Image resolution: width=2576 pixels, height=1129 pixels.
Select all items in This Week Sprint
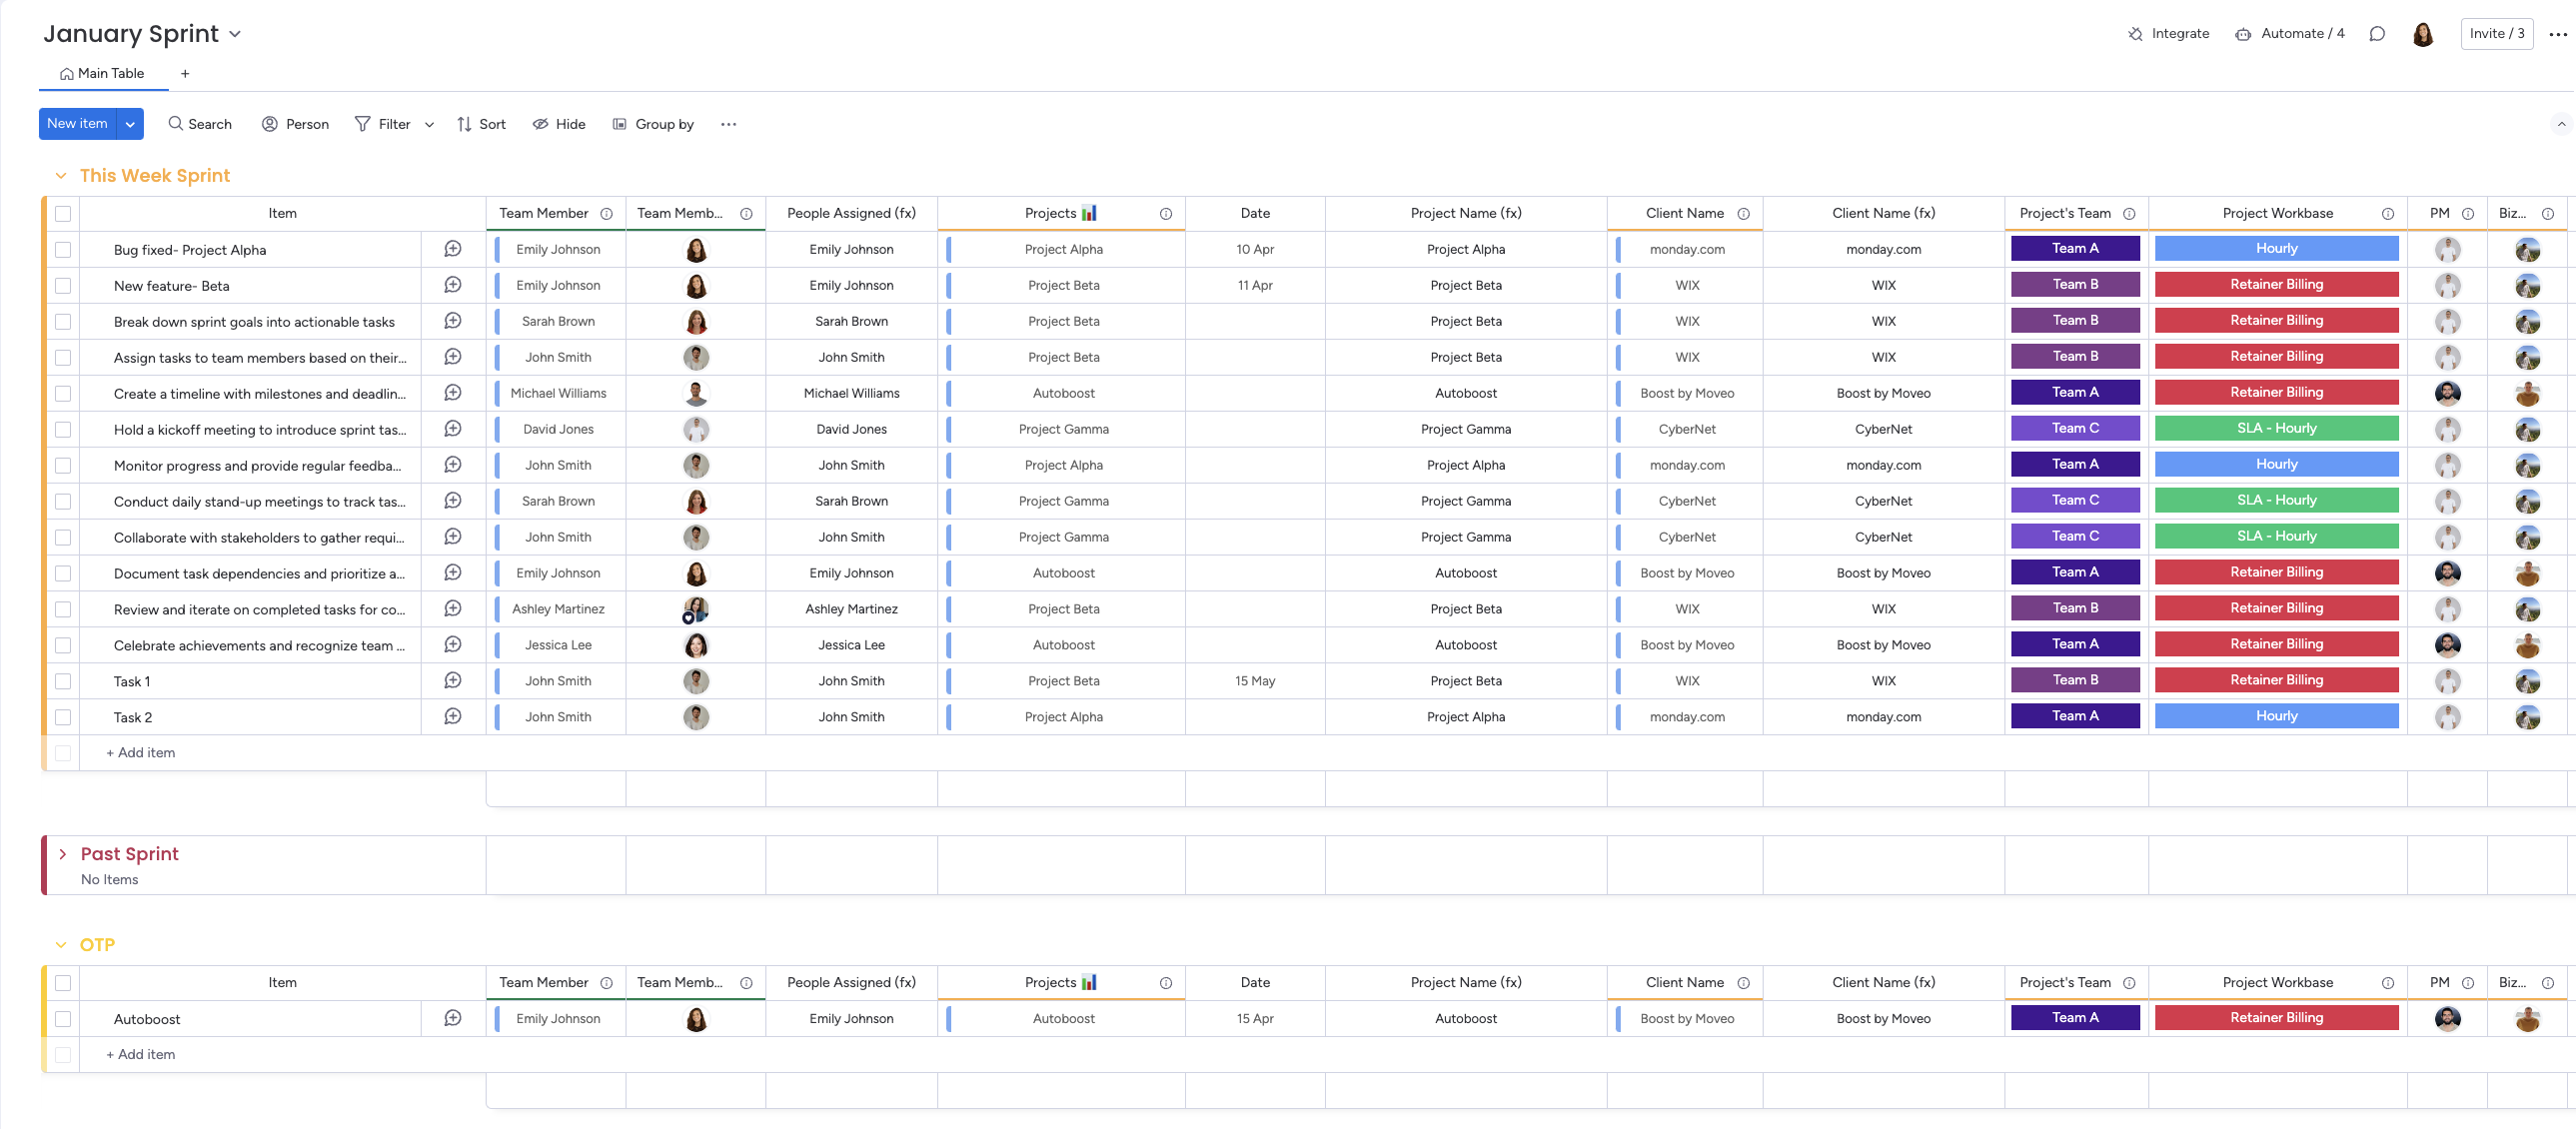click(63, 214)
